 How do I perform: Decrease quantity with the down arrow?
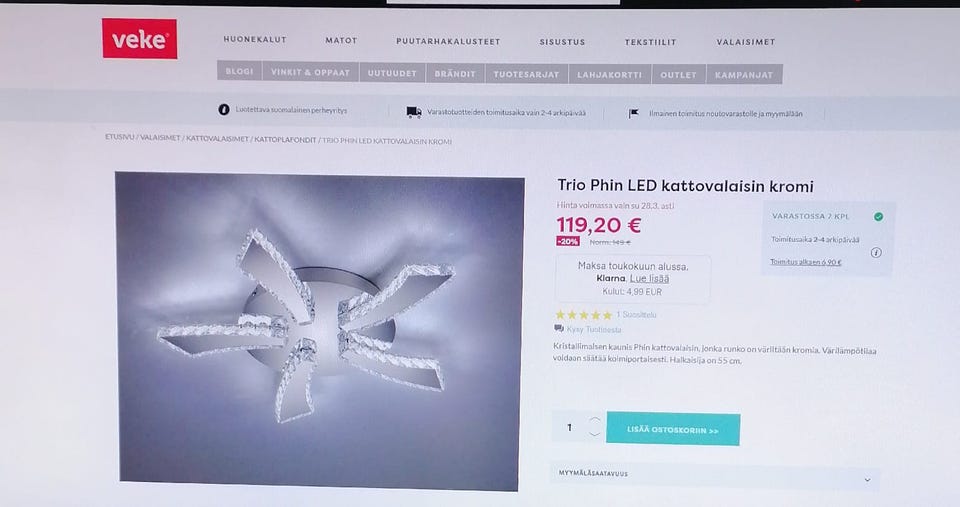click(594, 434)
